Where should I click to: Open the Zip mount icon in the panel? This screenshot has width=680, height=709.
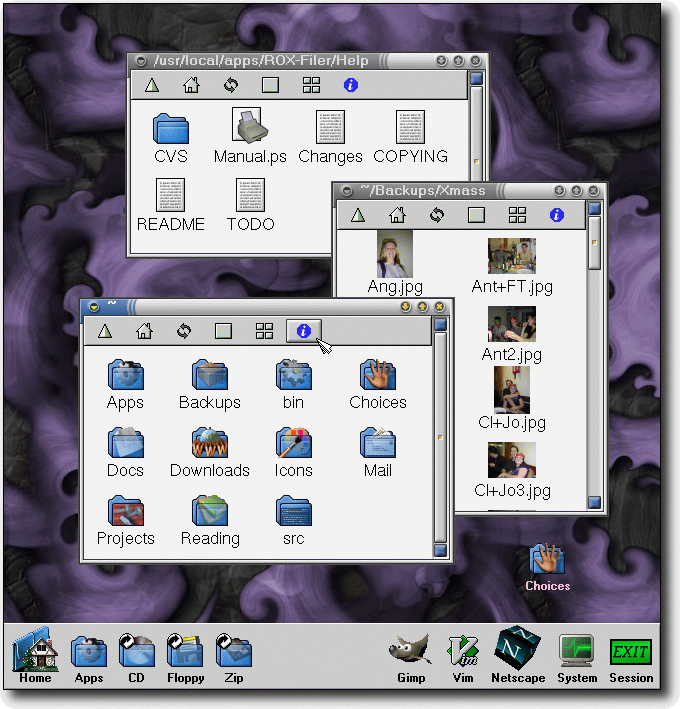(234, 659)
